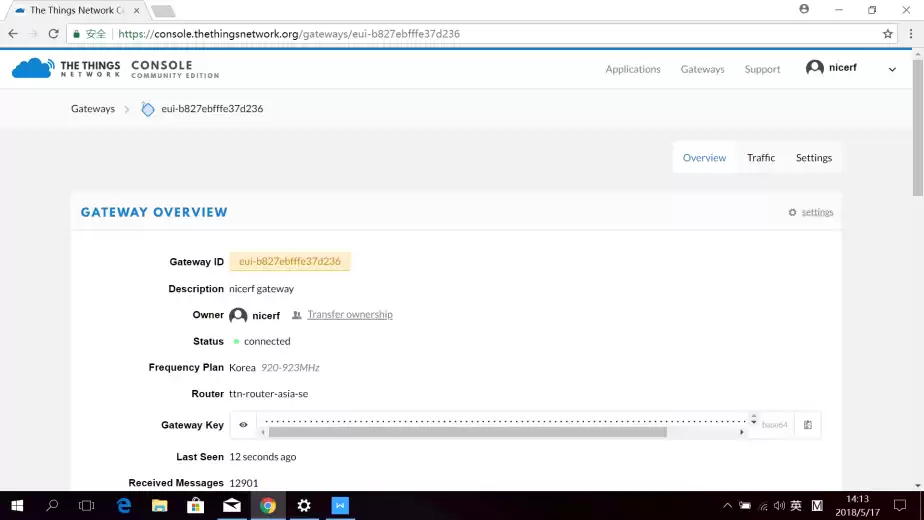Image resolution: width=924 pixels, height=520 pixels.
Task: Expand the nicerf user account menu
Action: point(892,69)
